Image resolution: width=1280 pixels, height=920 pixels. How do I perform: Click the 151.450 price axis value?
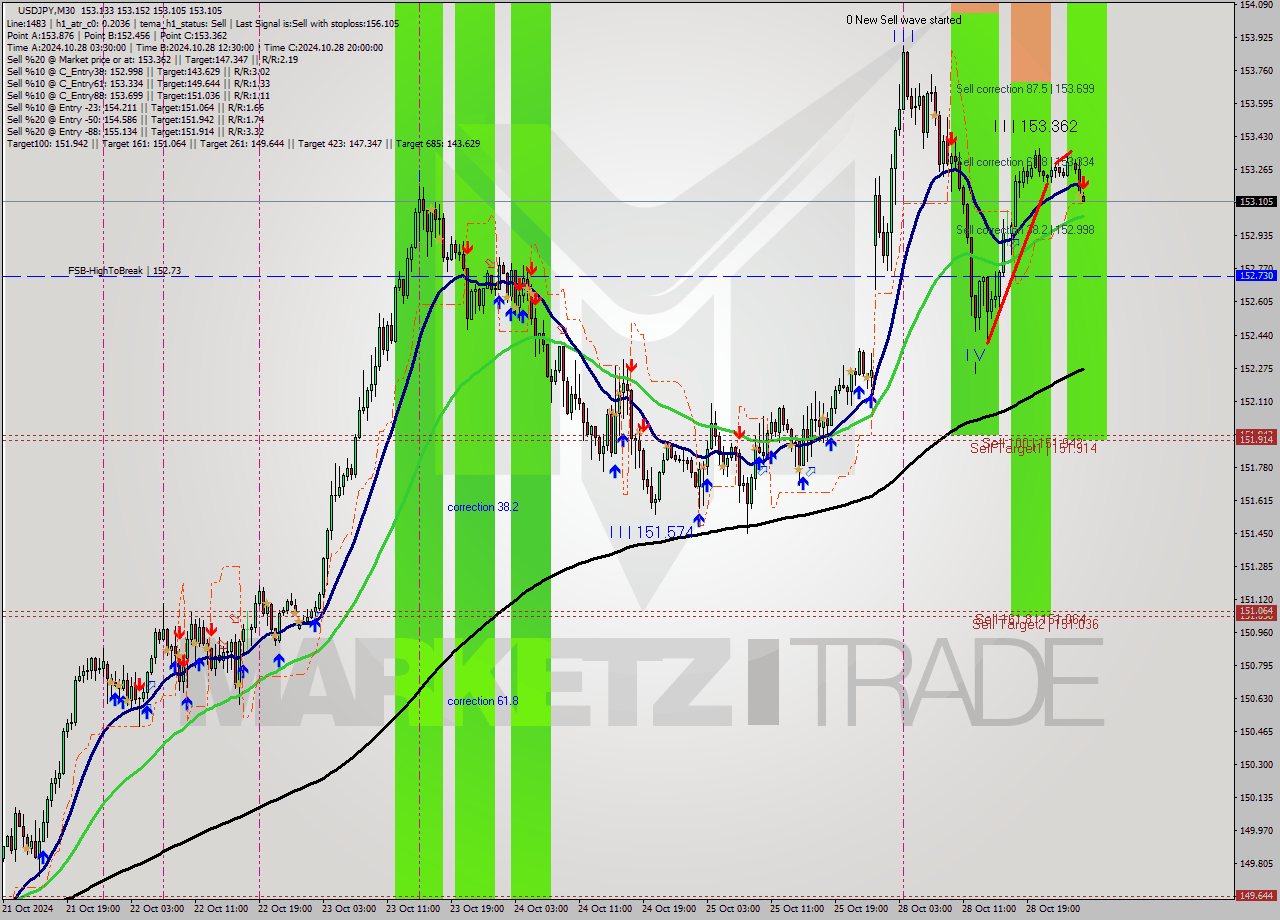(1256, 533)
